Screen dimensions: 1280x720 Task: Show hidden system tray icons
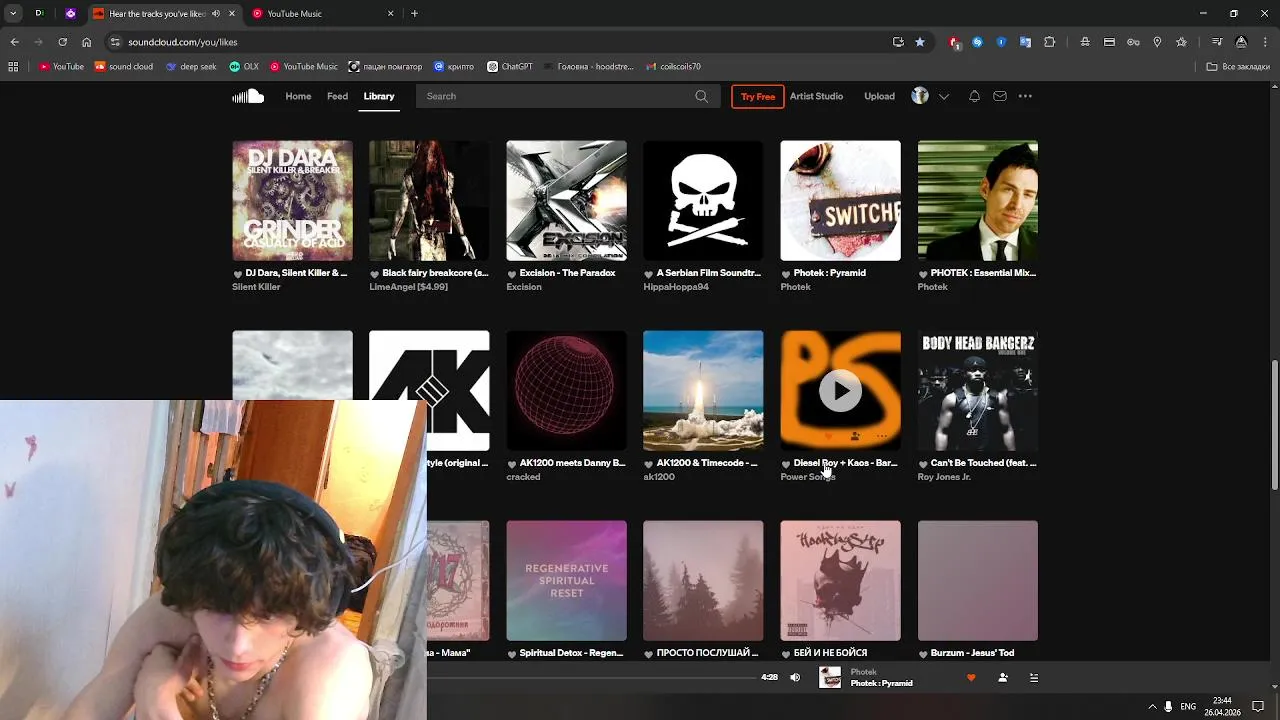coord(1152,706)
